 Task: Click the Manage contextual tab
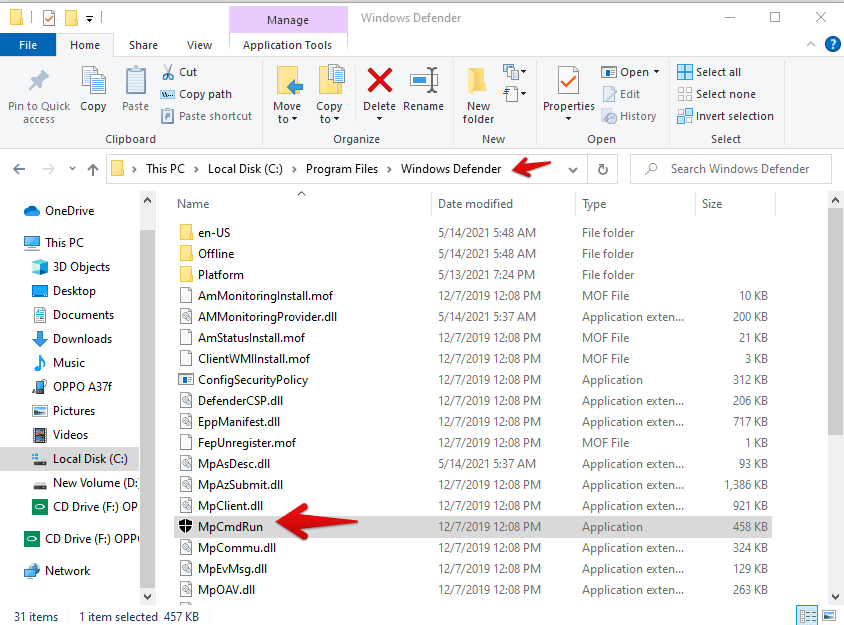[x=288, y=20]
